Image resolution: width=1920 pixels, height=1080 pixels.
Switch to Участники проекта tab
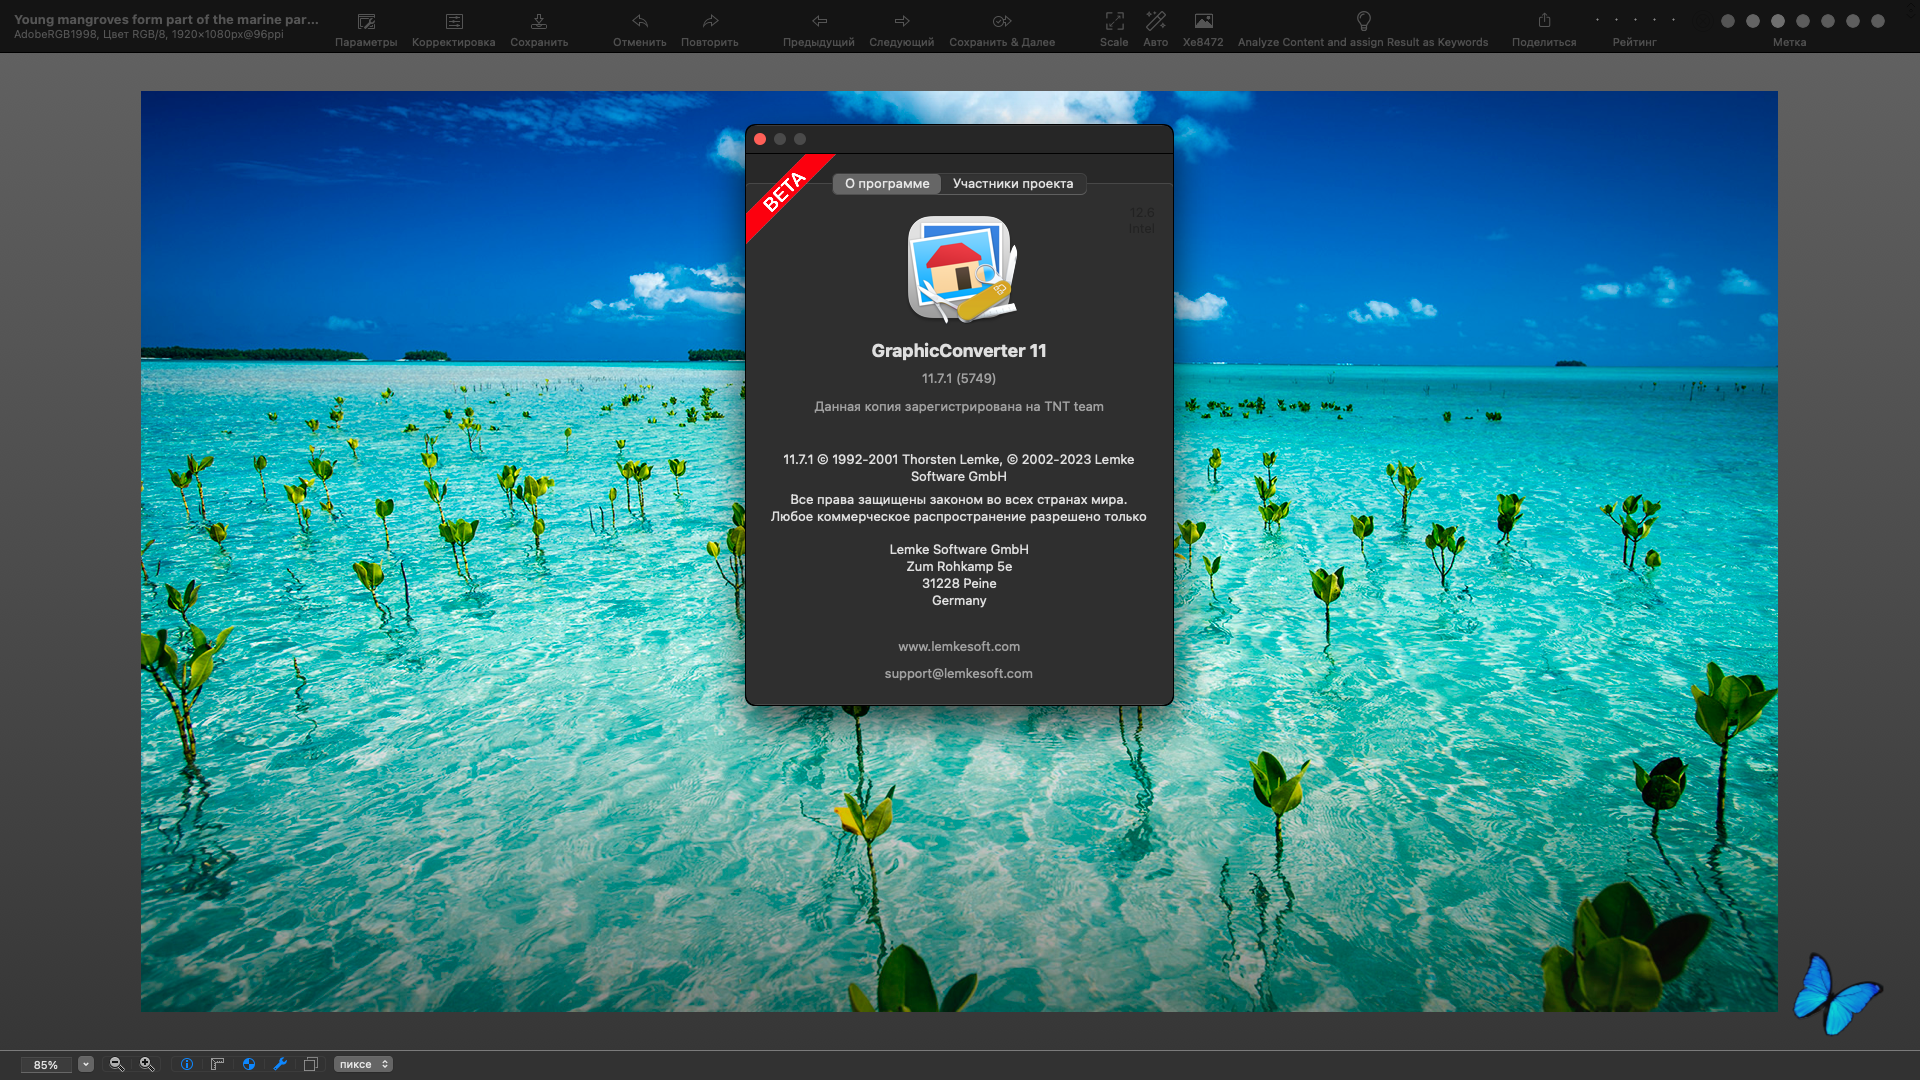tap(1012, 183)
